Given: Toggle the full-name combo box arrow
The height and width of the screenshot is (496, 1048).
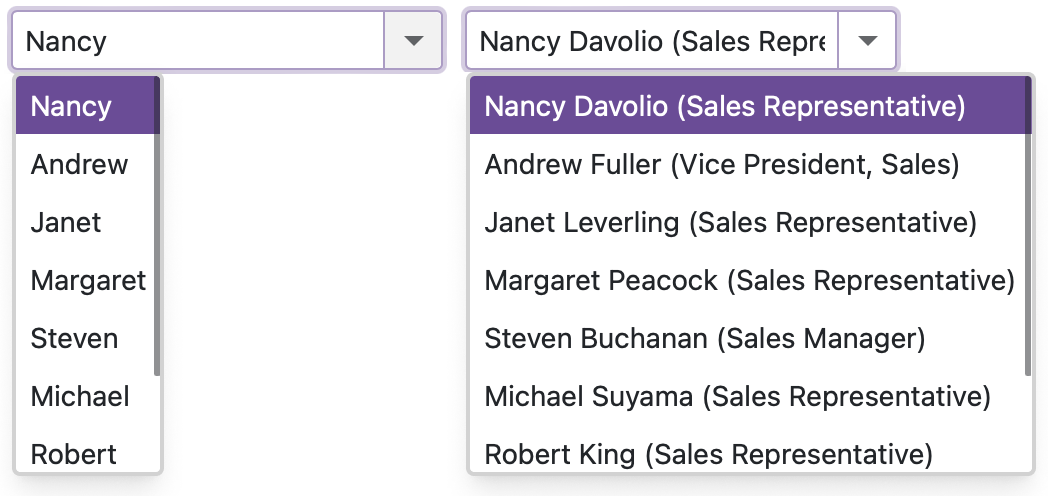Looking at the screenshot, I should [x=867, y=41].
